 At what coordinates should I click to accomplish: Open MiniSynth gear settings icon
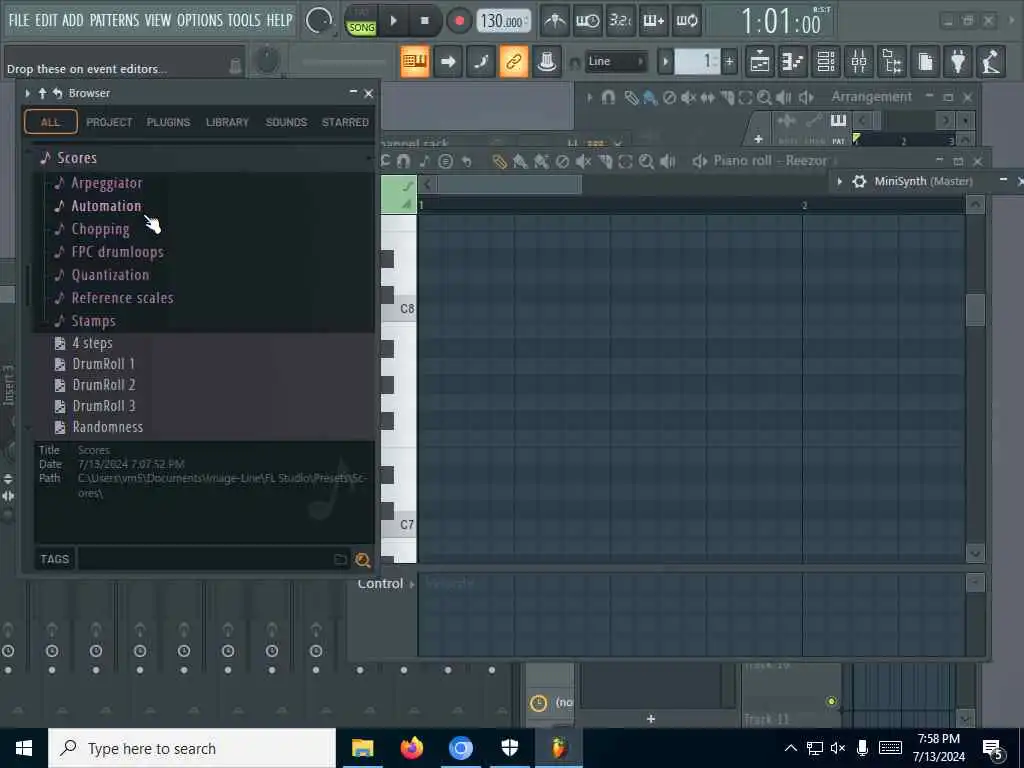[x=859, y=182]
